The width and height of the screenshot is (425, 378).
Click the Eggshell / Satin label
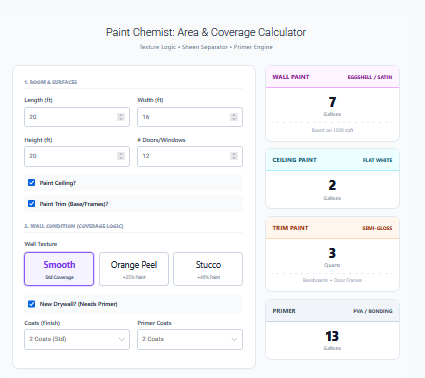(x=370, y=77)
